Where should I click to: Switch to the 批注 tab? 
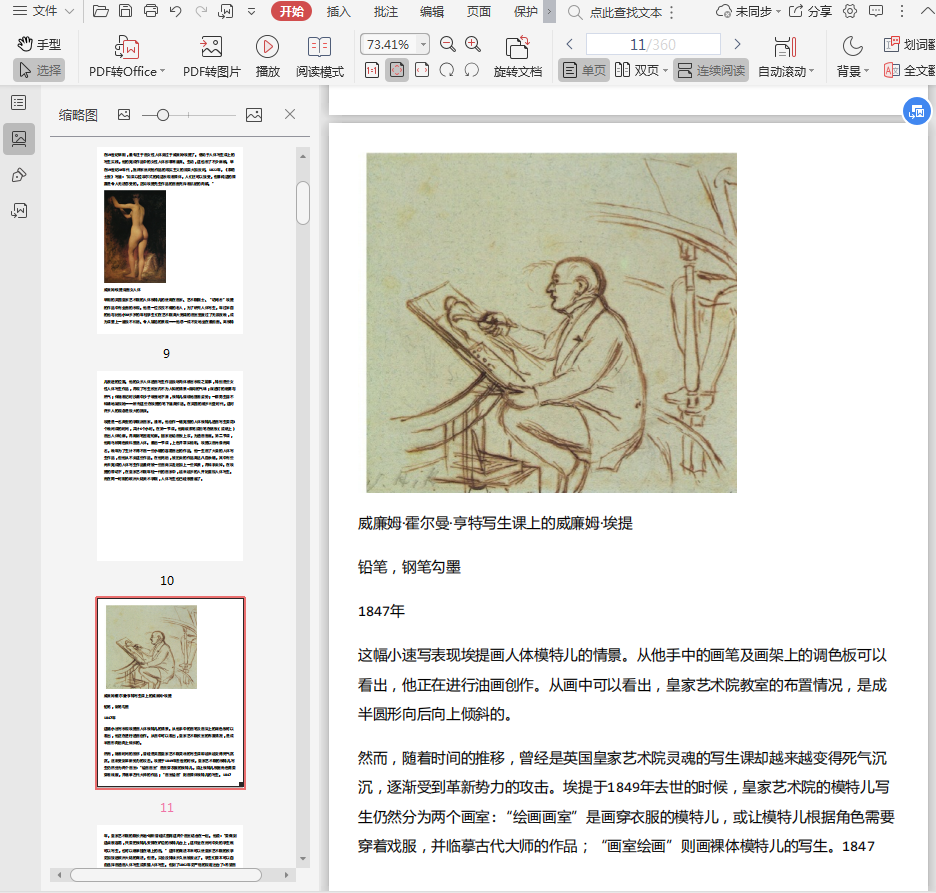(386, 11)
